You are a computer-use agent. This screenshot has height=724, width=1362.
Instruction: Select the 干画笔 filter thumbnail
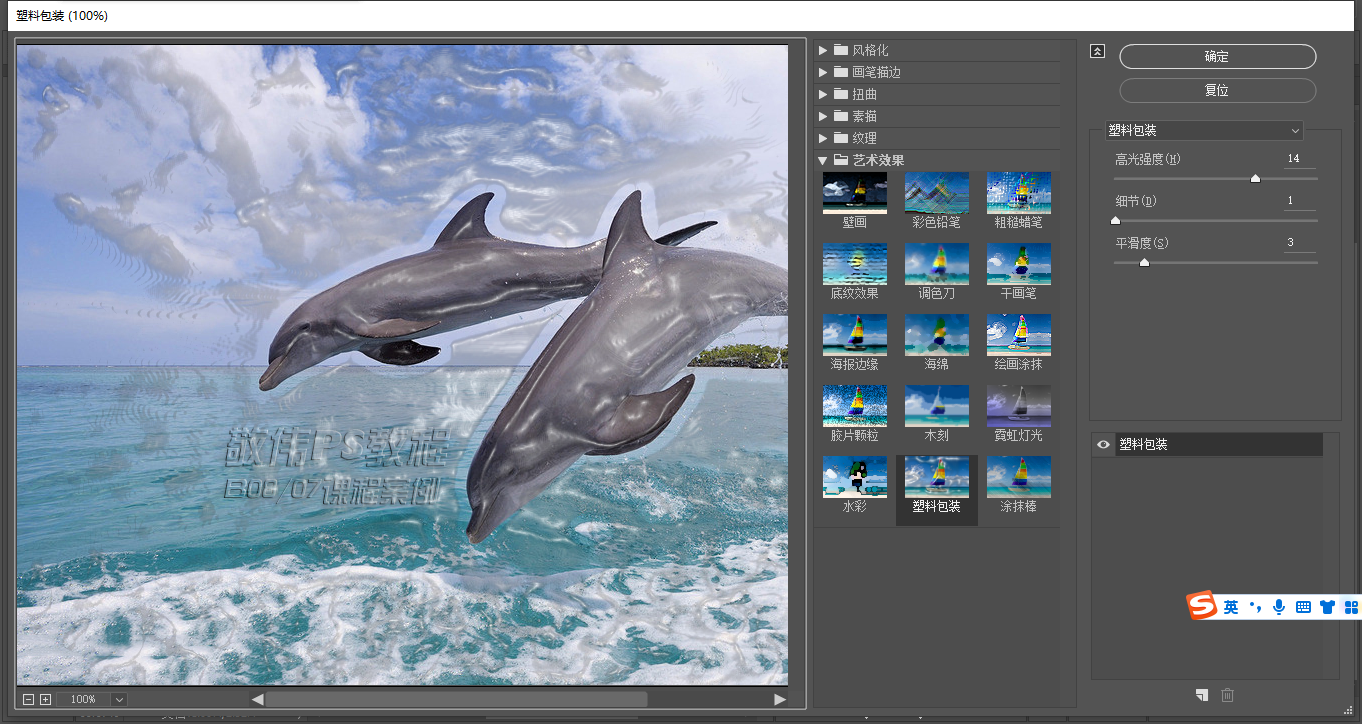tap(1018, 264)
